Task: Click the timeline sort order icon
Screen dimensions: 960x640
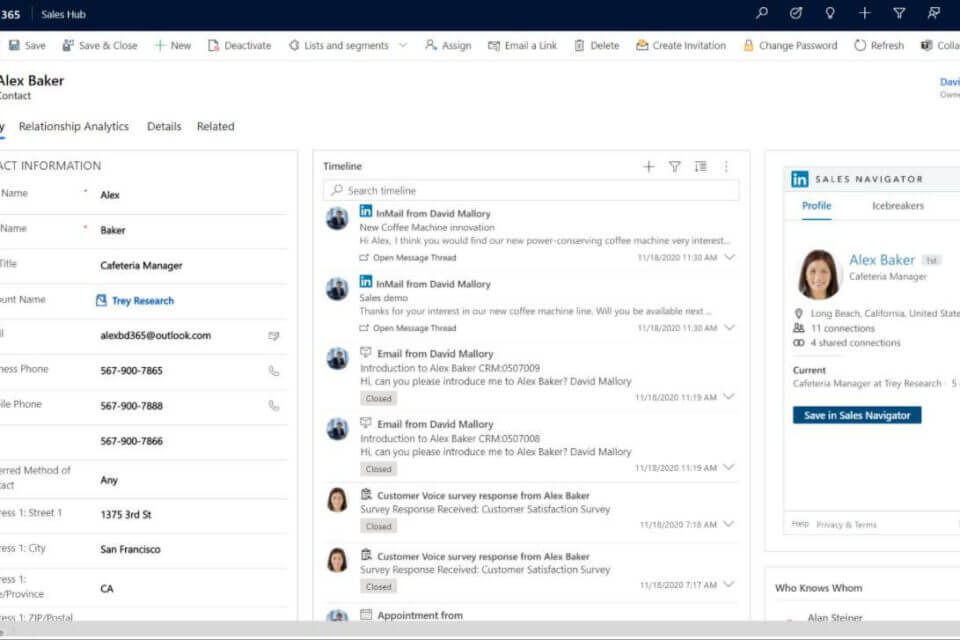Action: 700,167
